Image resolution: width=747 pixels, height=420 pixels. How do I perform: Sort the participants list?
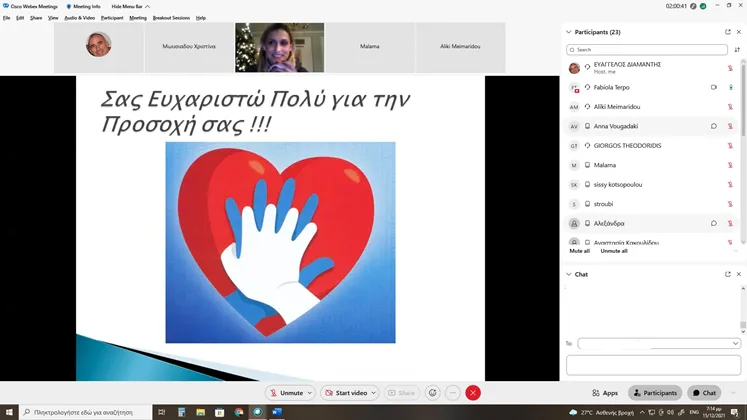737,49
